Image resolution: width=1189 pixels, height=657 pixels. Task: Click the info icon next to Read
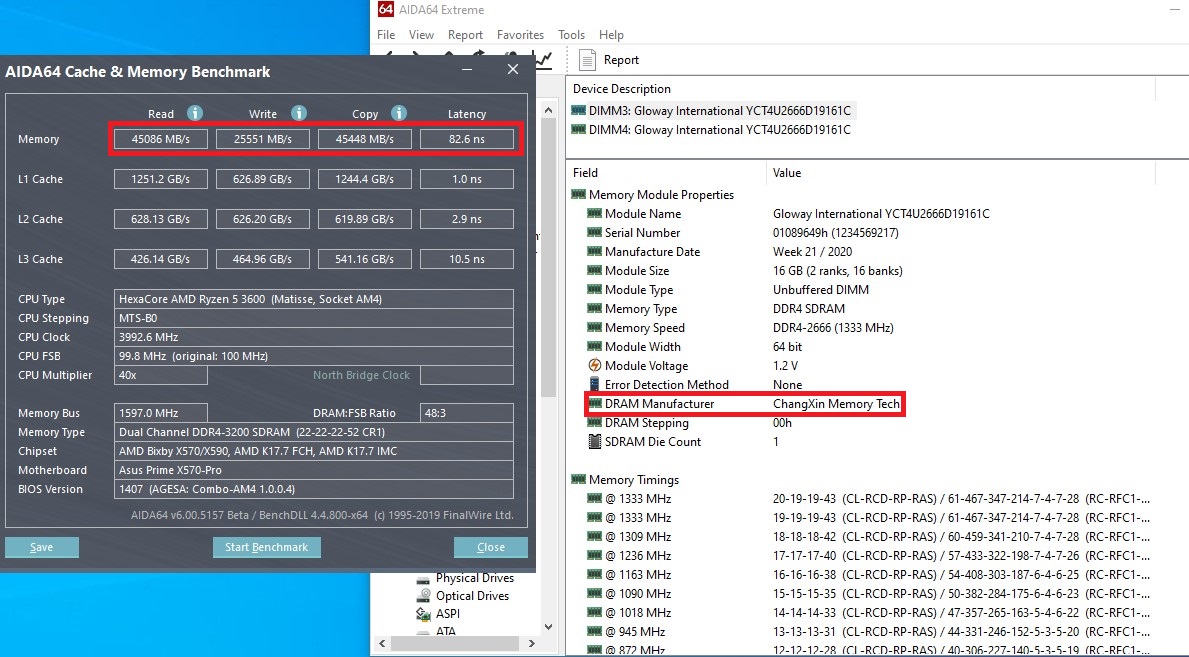click(x=195, y=113)
